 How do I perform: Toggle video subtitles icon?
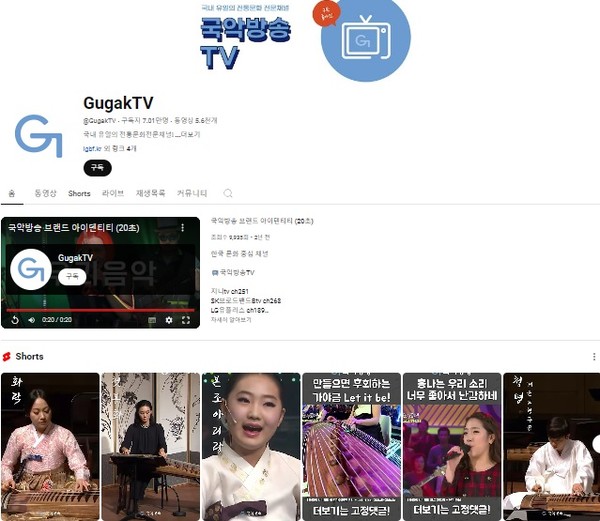[x=152, y=320]
